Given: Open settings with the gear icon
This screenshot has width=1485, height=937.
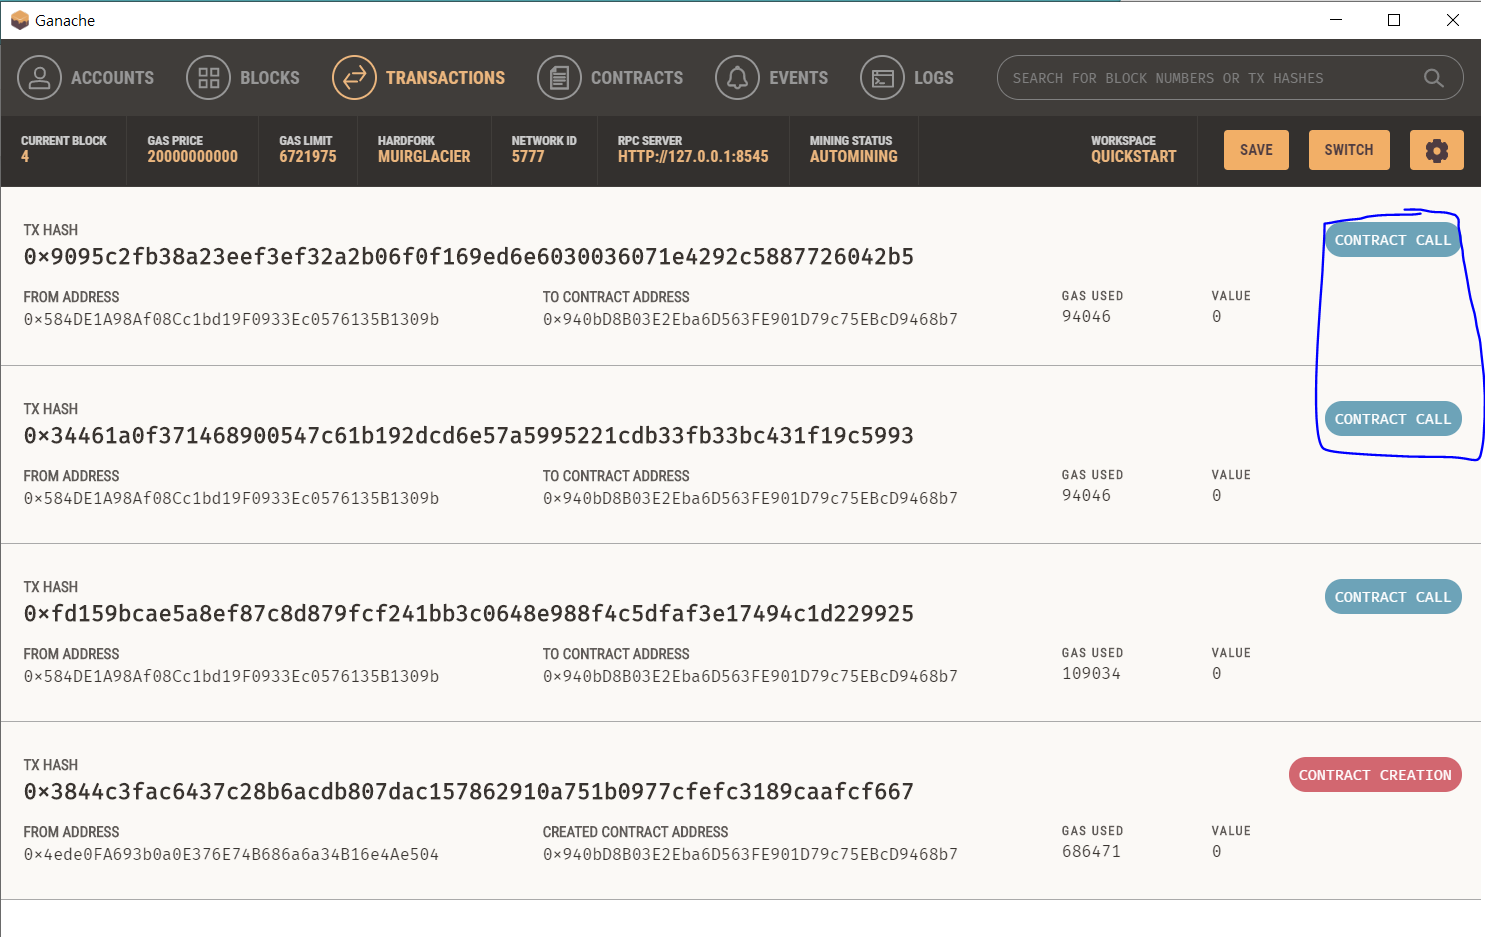Looking at the screenshot, I should coord(1436,150).
